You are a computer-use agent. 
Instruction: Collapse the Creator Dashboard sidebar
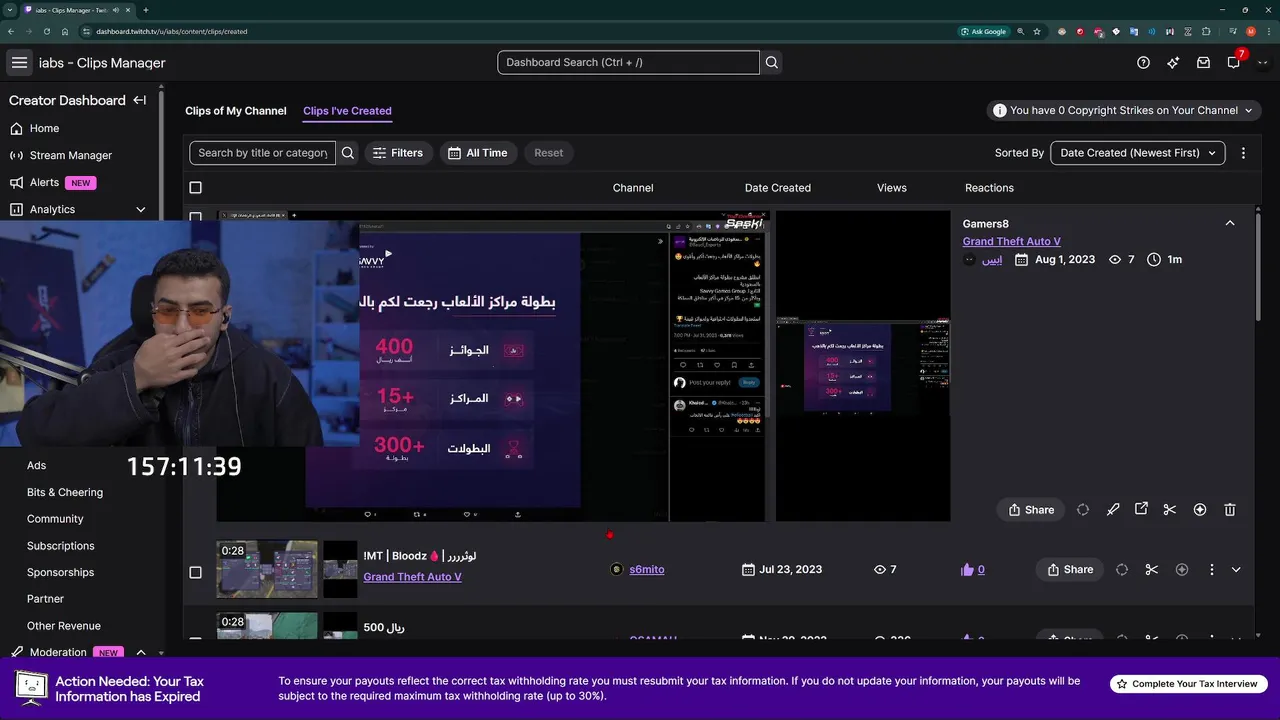pos(140,100)
